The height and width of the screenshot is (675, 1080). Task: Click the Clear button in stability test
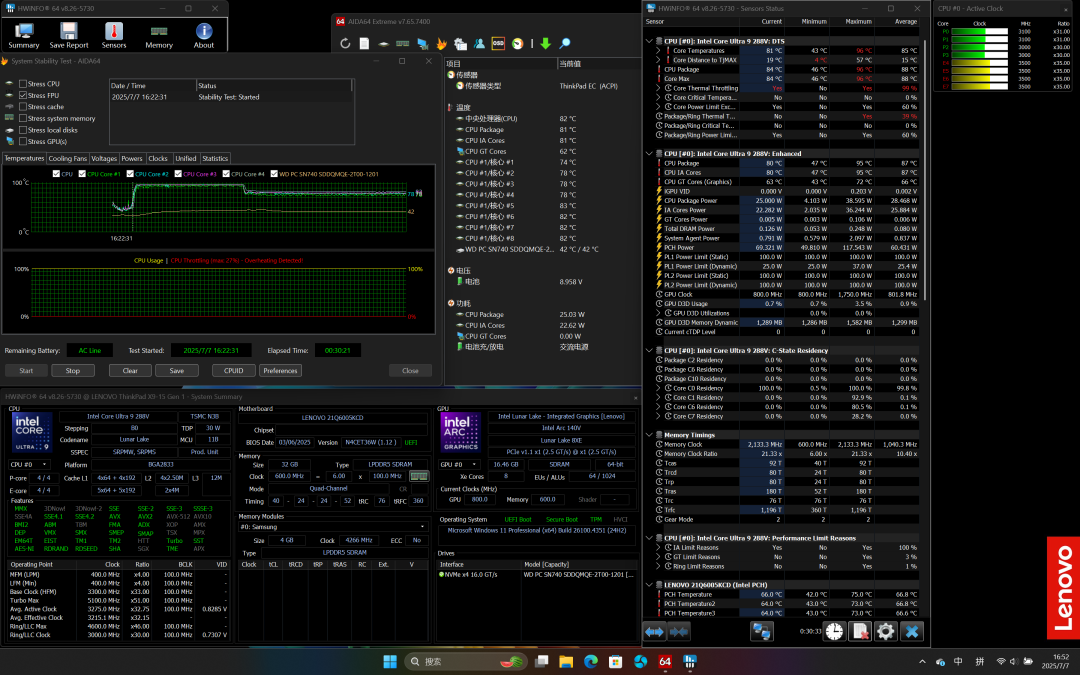click(130, 371)
